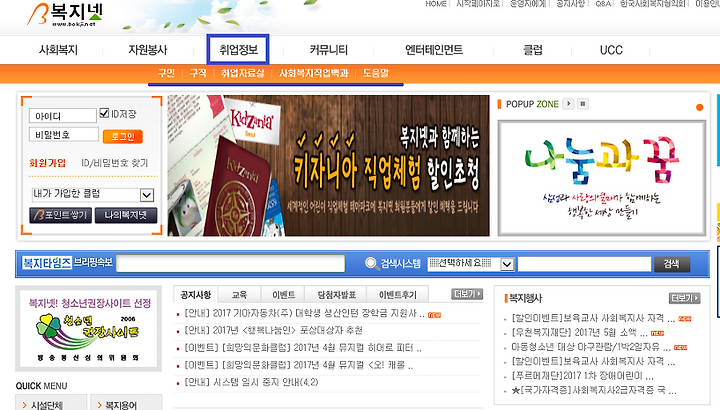This screenshot has width=720, height=410.
Task: Click the 복지넷 logo
Action: click(x=65, y=14)
